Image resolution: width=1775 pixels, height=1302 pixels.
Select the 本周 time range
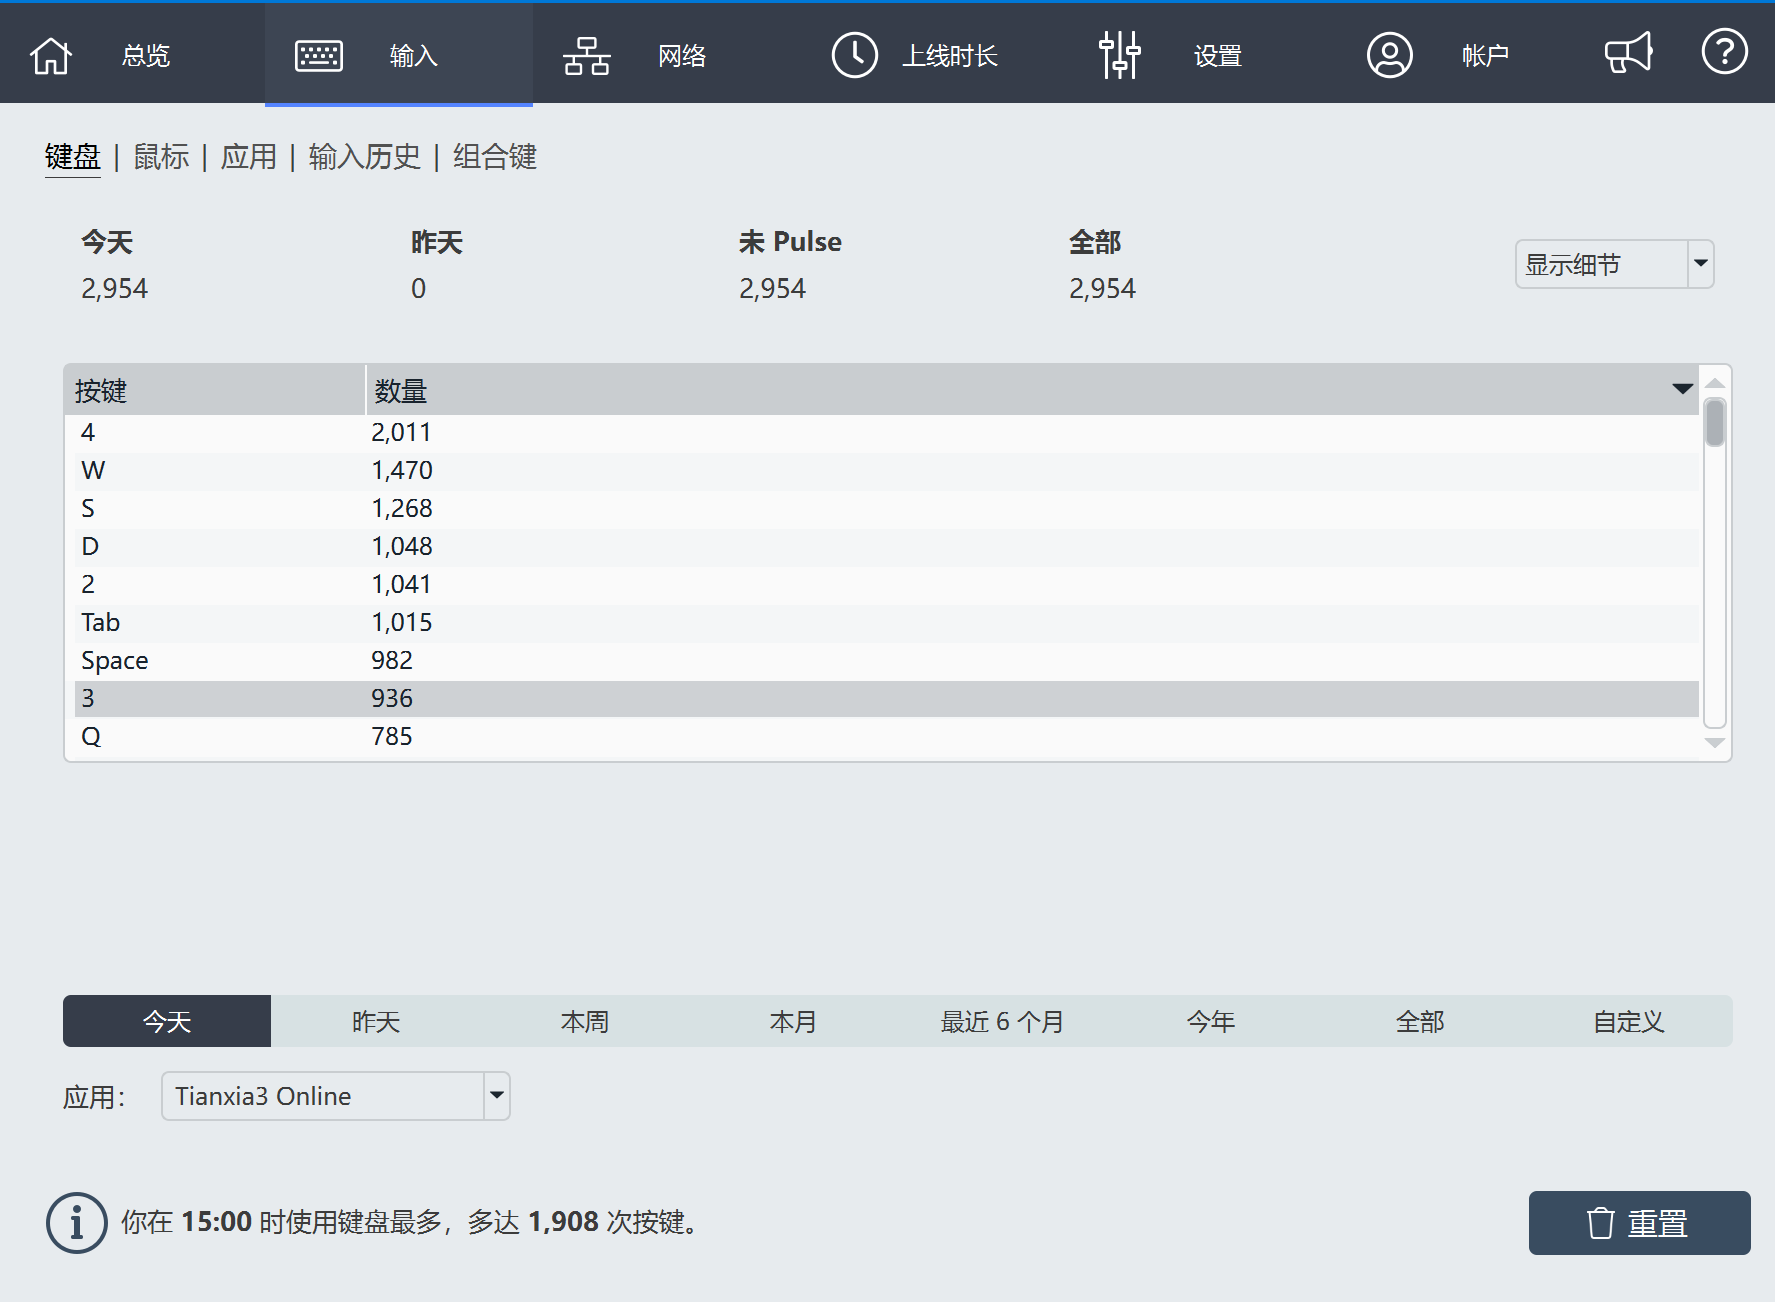pos(584,1021)
